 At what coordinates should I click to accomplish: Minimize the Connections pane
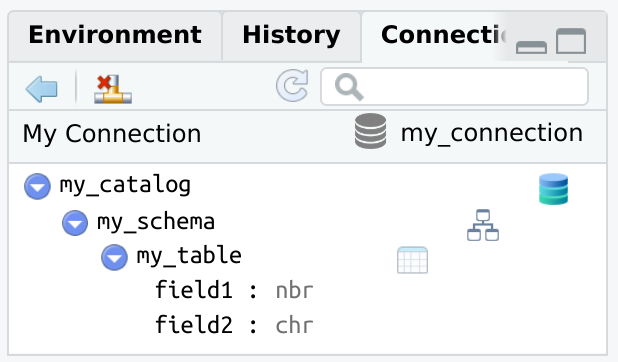pyautogui.click(x=531, y=47)
